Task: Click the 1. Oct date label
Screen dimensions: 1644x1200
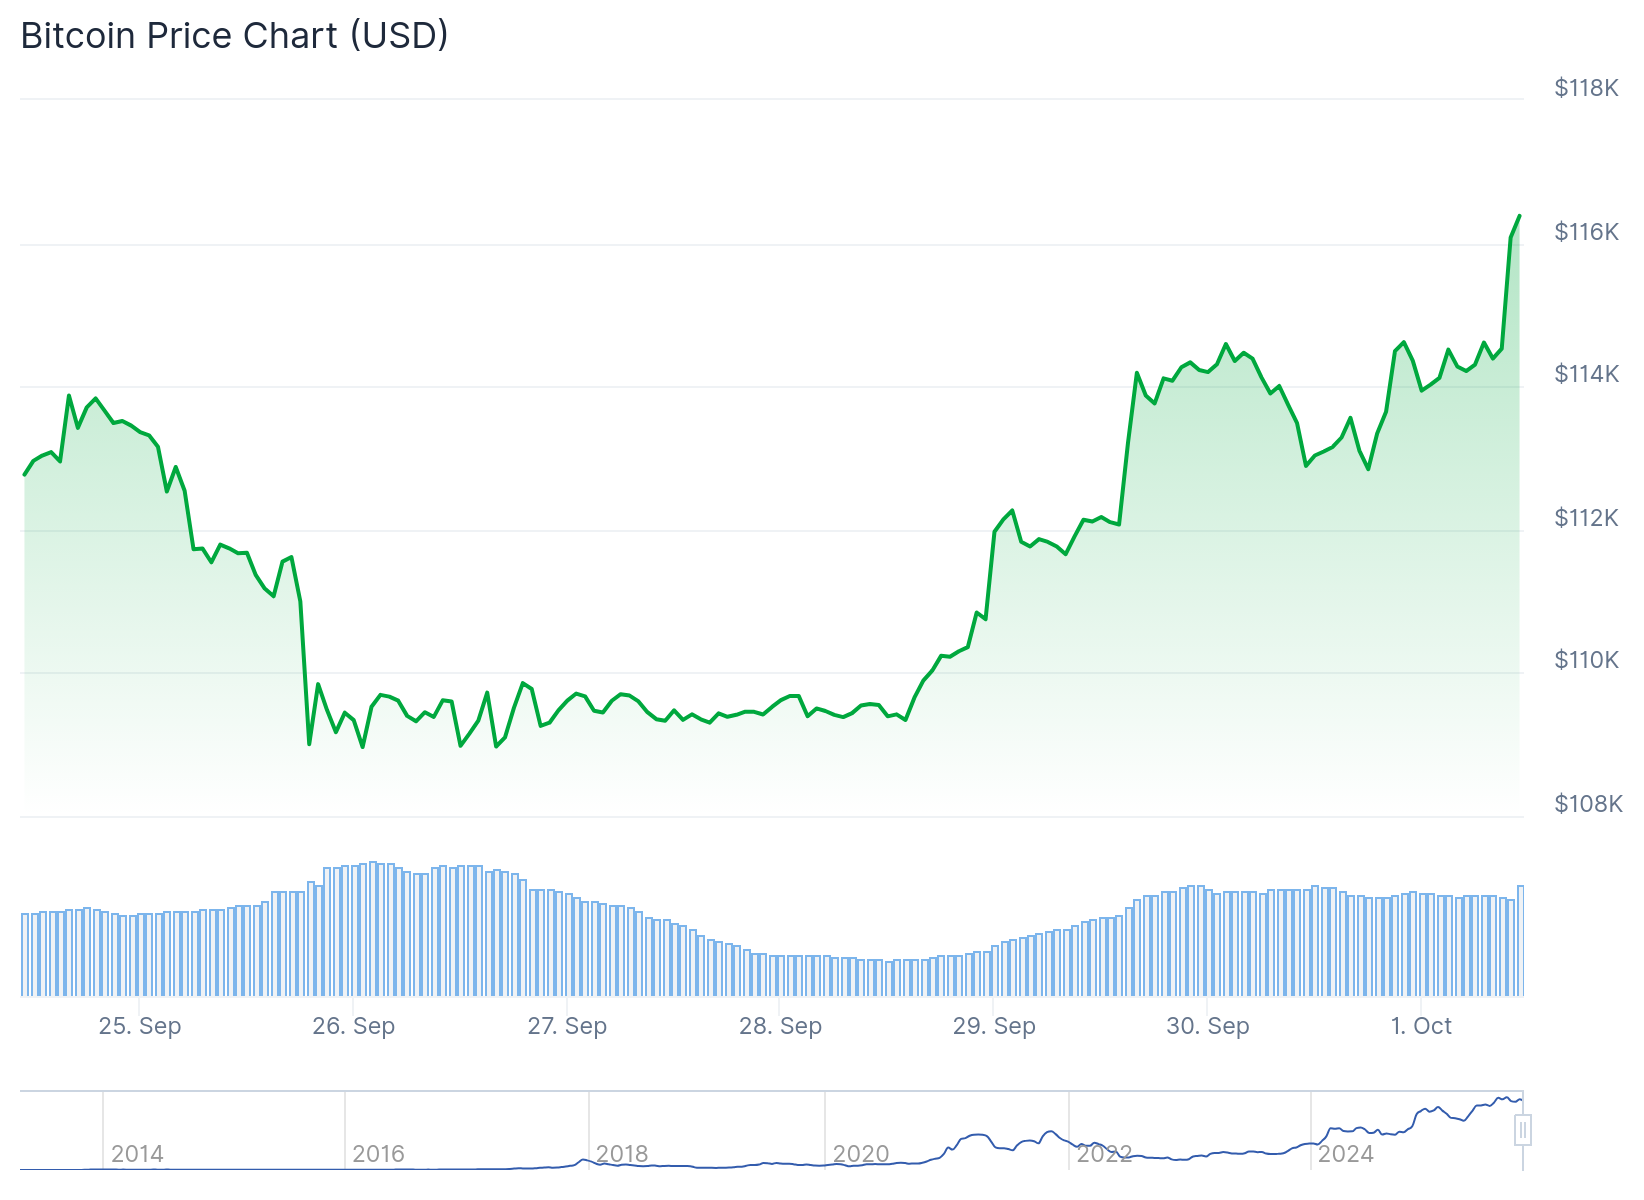Action: (1421, 1026)
